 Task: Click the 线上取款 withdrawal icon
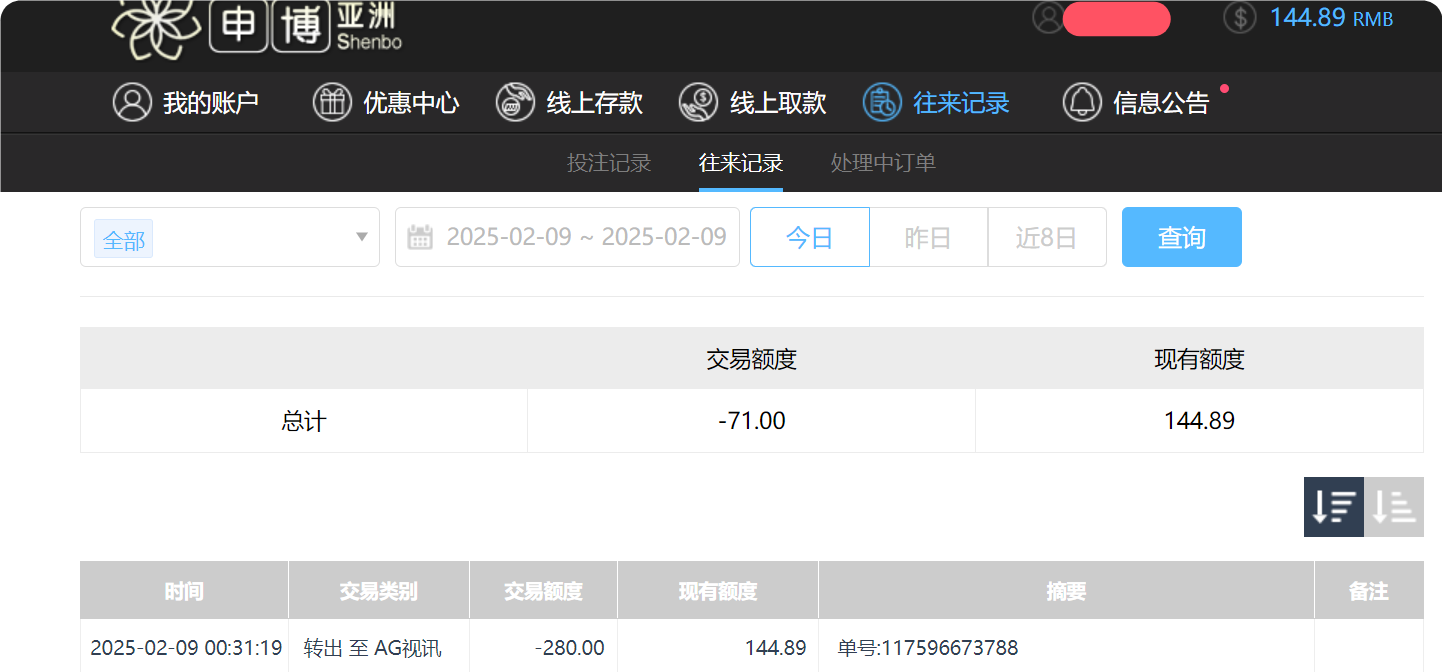[x=701, y=101]
